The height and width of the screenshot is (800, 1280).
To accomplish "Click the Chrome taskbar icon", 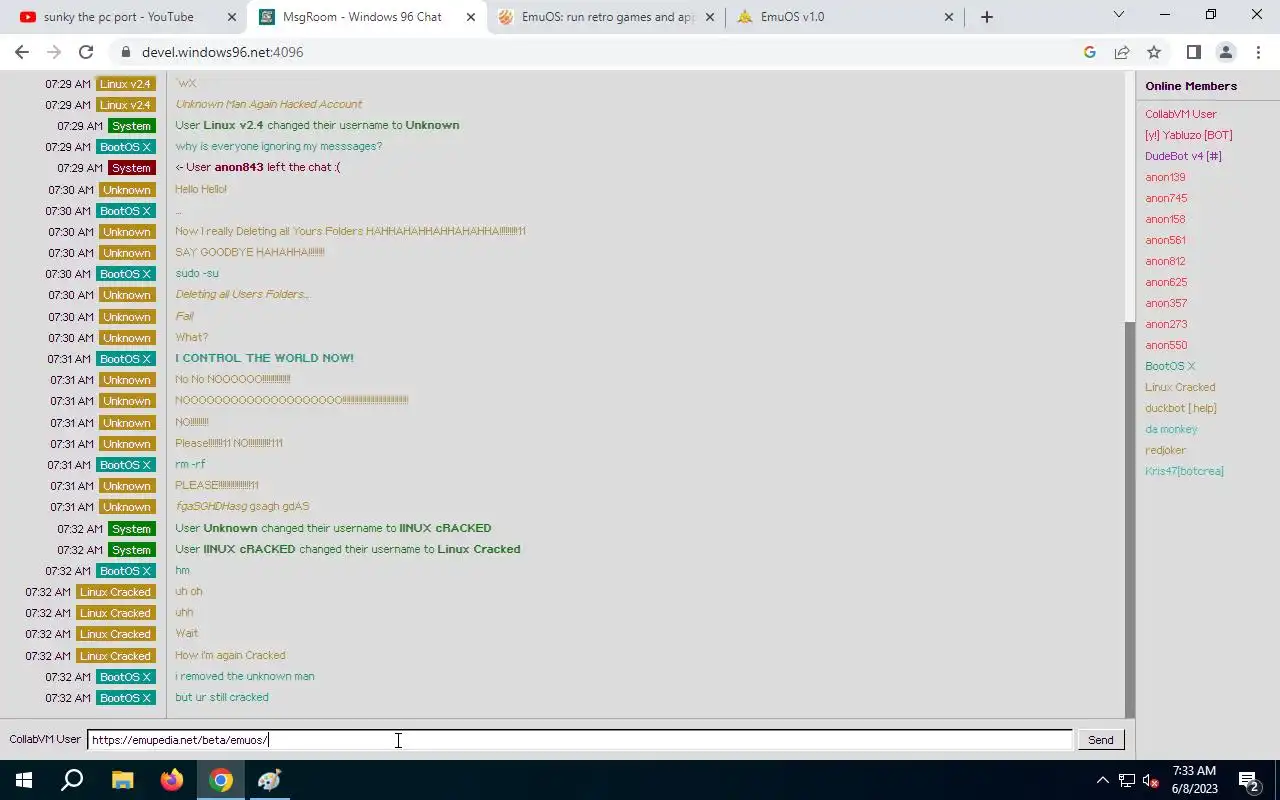I will point(221,780).
